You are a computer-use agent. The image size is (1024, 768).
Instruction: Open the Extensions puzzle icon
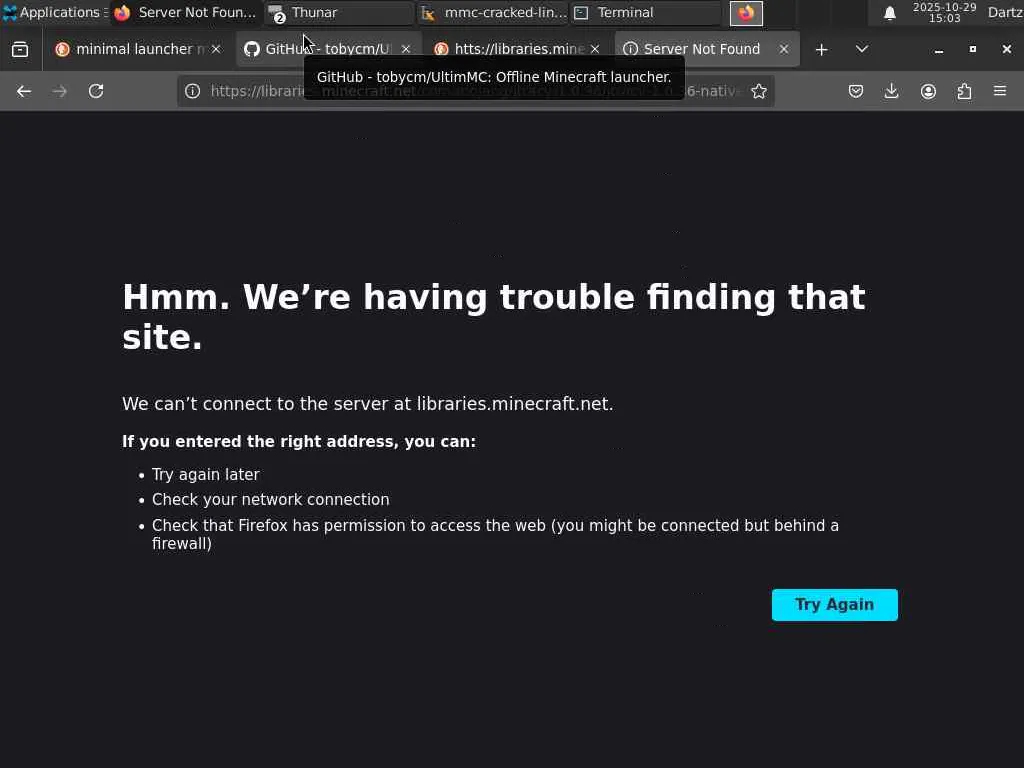964,91
